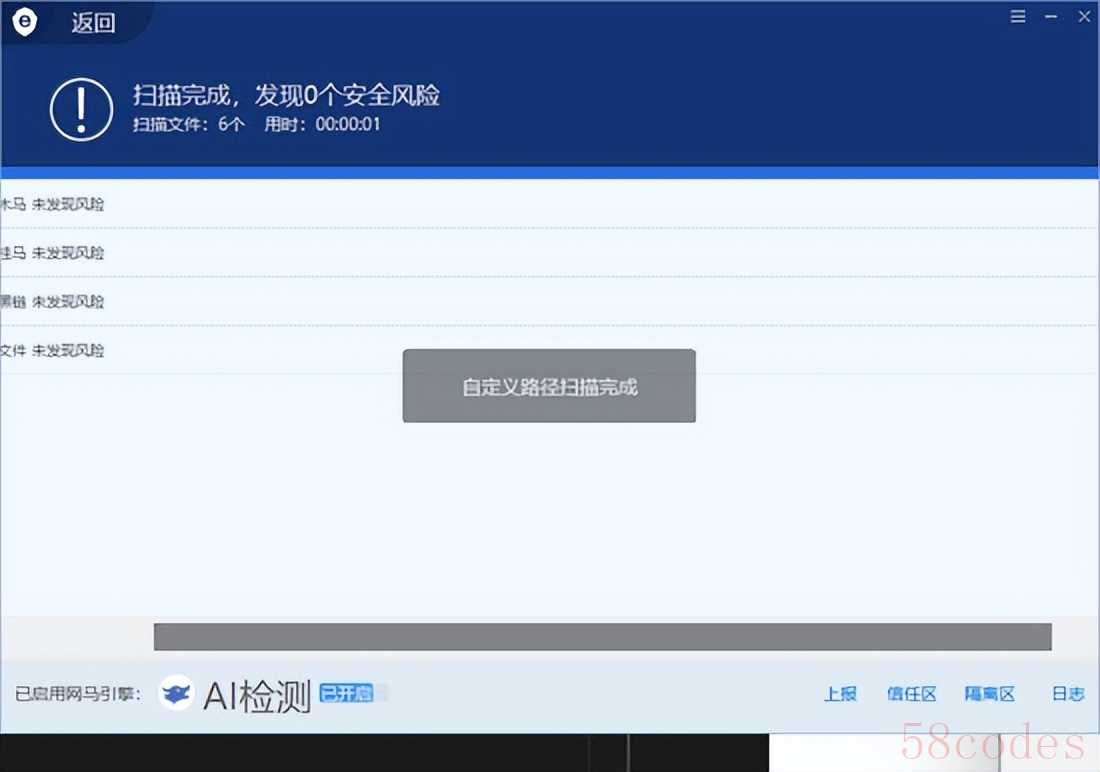1100x772 pixels.
Task: Open the 日志 log link
Action: tap(1068, 694)
